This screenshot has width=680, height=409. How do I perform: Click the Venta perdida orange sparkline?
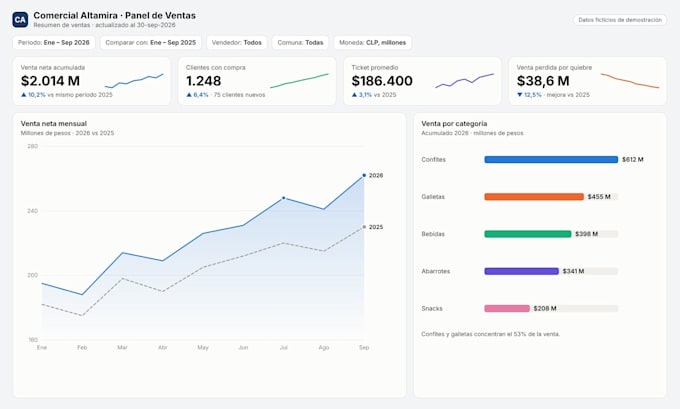click(x=630, y=81)
